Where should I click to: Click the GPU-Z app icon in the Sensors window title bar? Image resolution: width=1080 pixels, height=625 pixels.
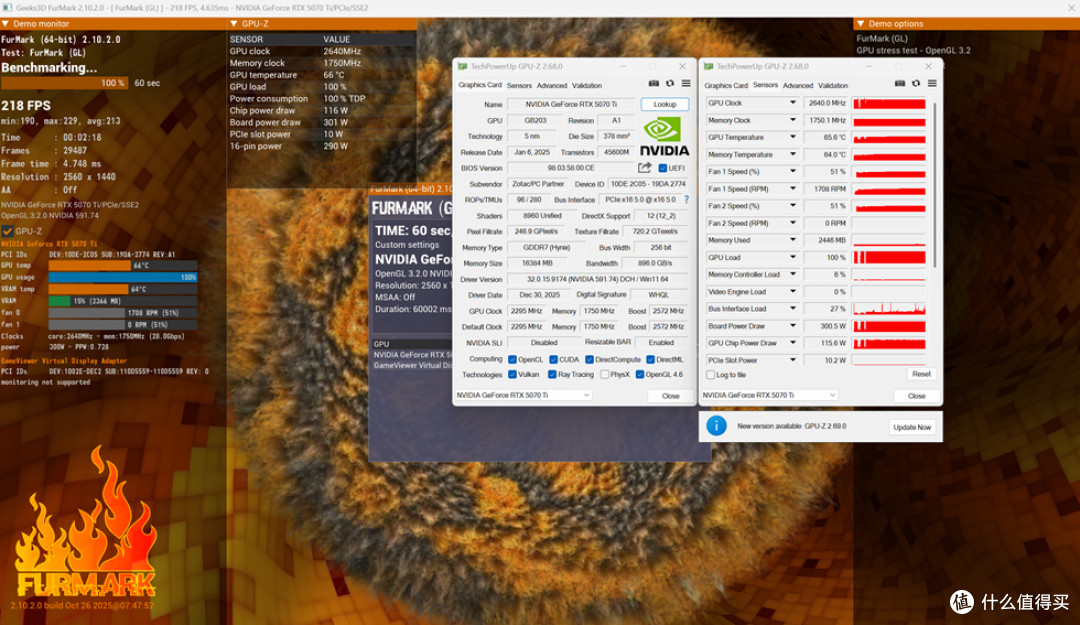pos(708,66)
